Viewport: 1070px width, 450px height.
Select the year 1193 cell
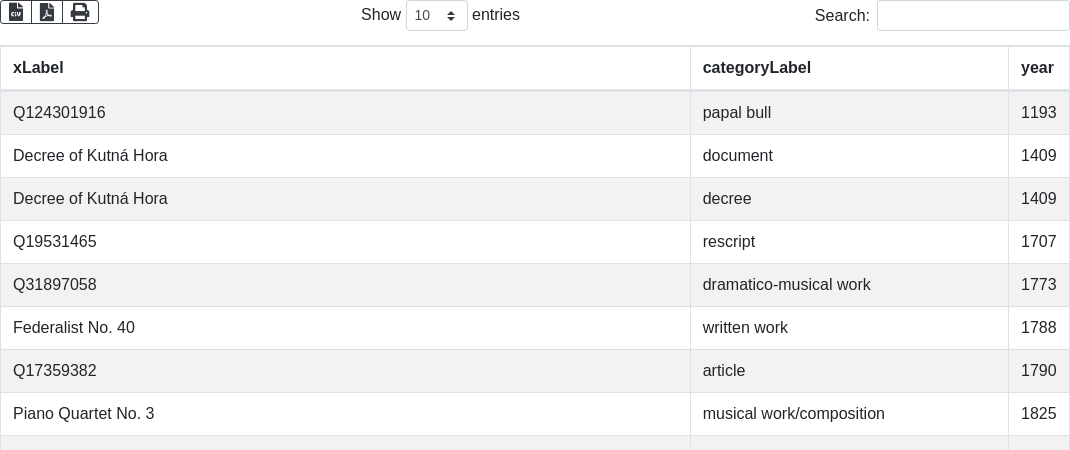pyautogui.click(x=1038, y=113)
